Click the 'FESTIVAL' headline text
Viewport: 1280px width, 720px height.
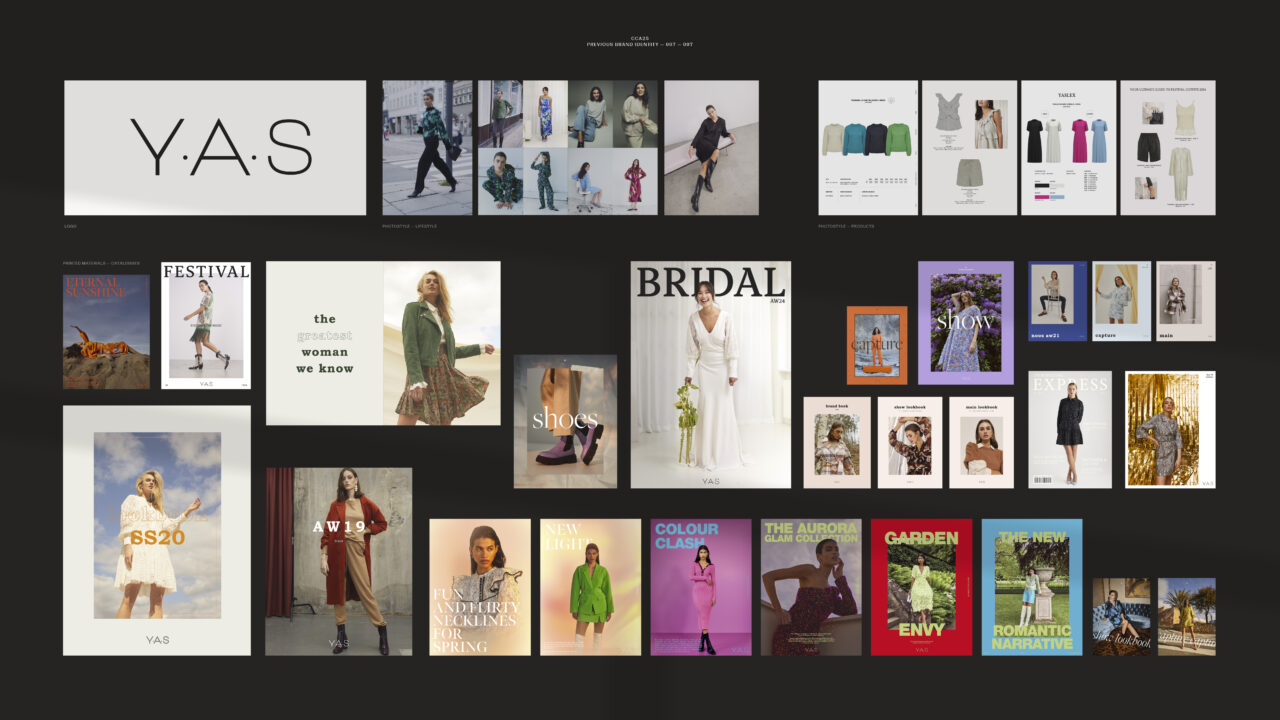206,271
